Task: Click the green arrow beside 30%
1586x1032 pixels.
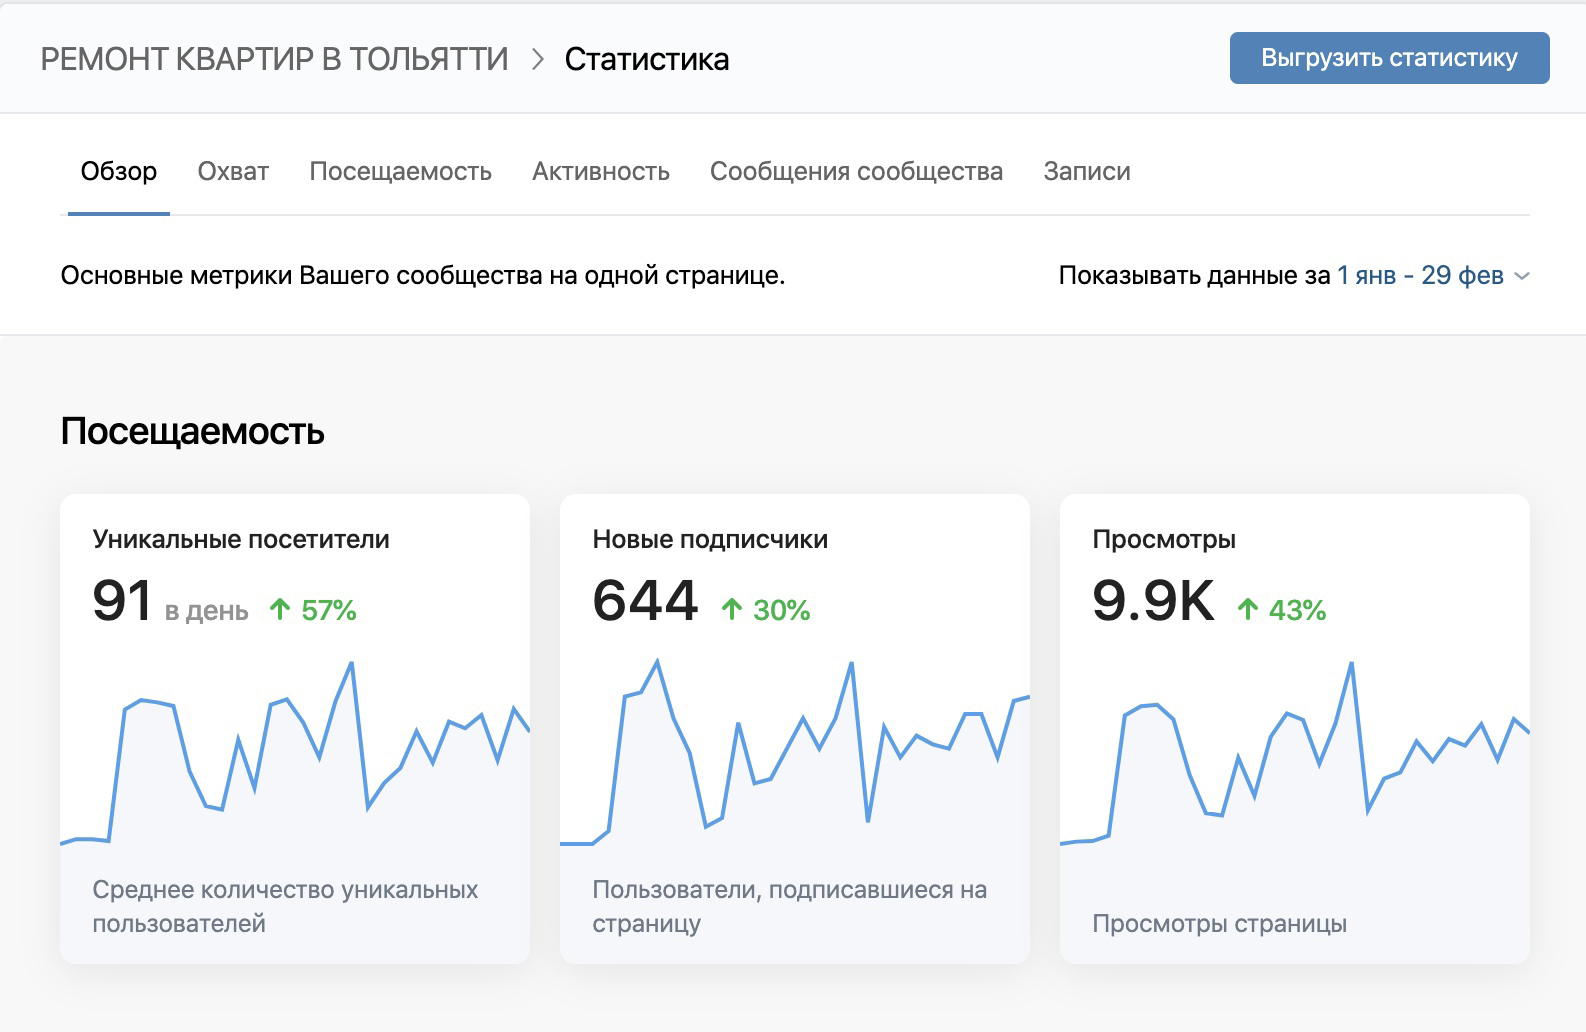Action: click(732, 609)
